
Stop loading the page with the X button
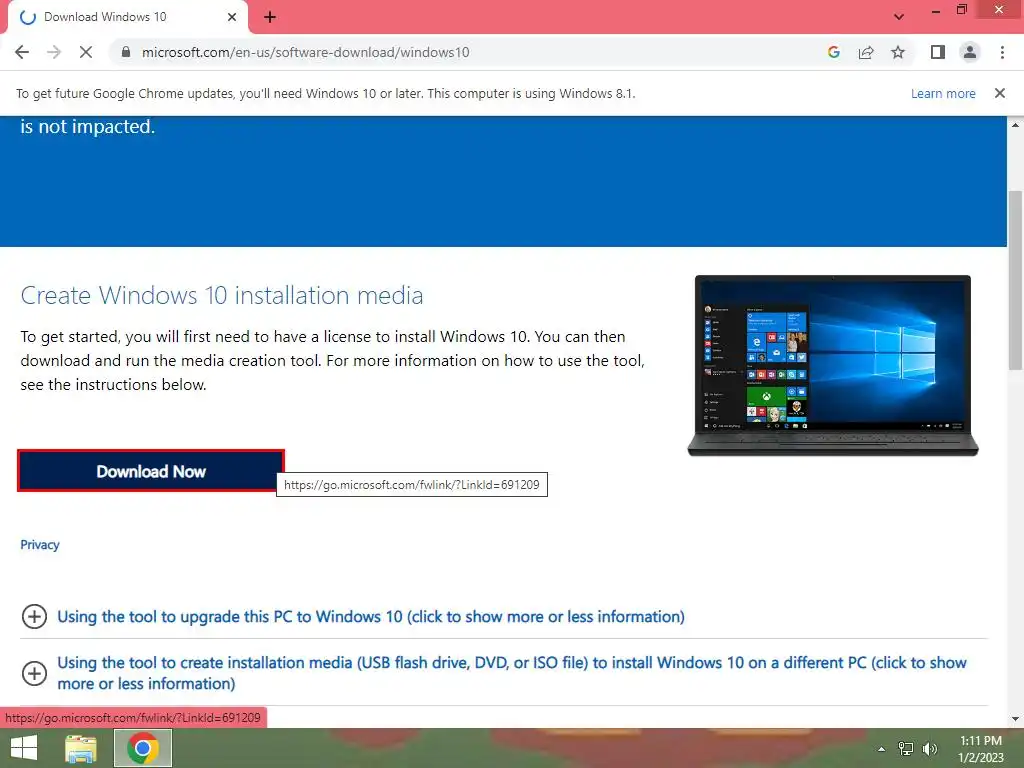pyautogui.click(x=86, y=52)
